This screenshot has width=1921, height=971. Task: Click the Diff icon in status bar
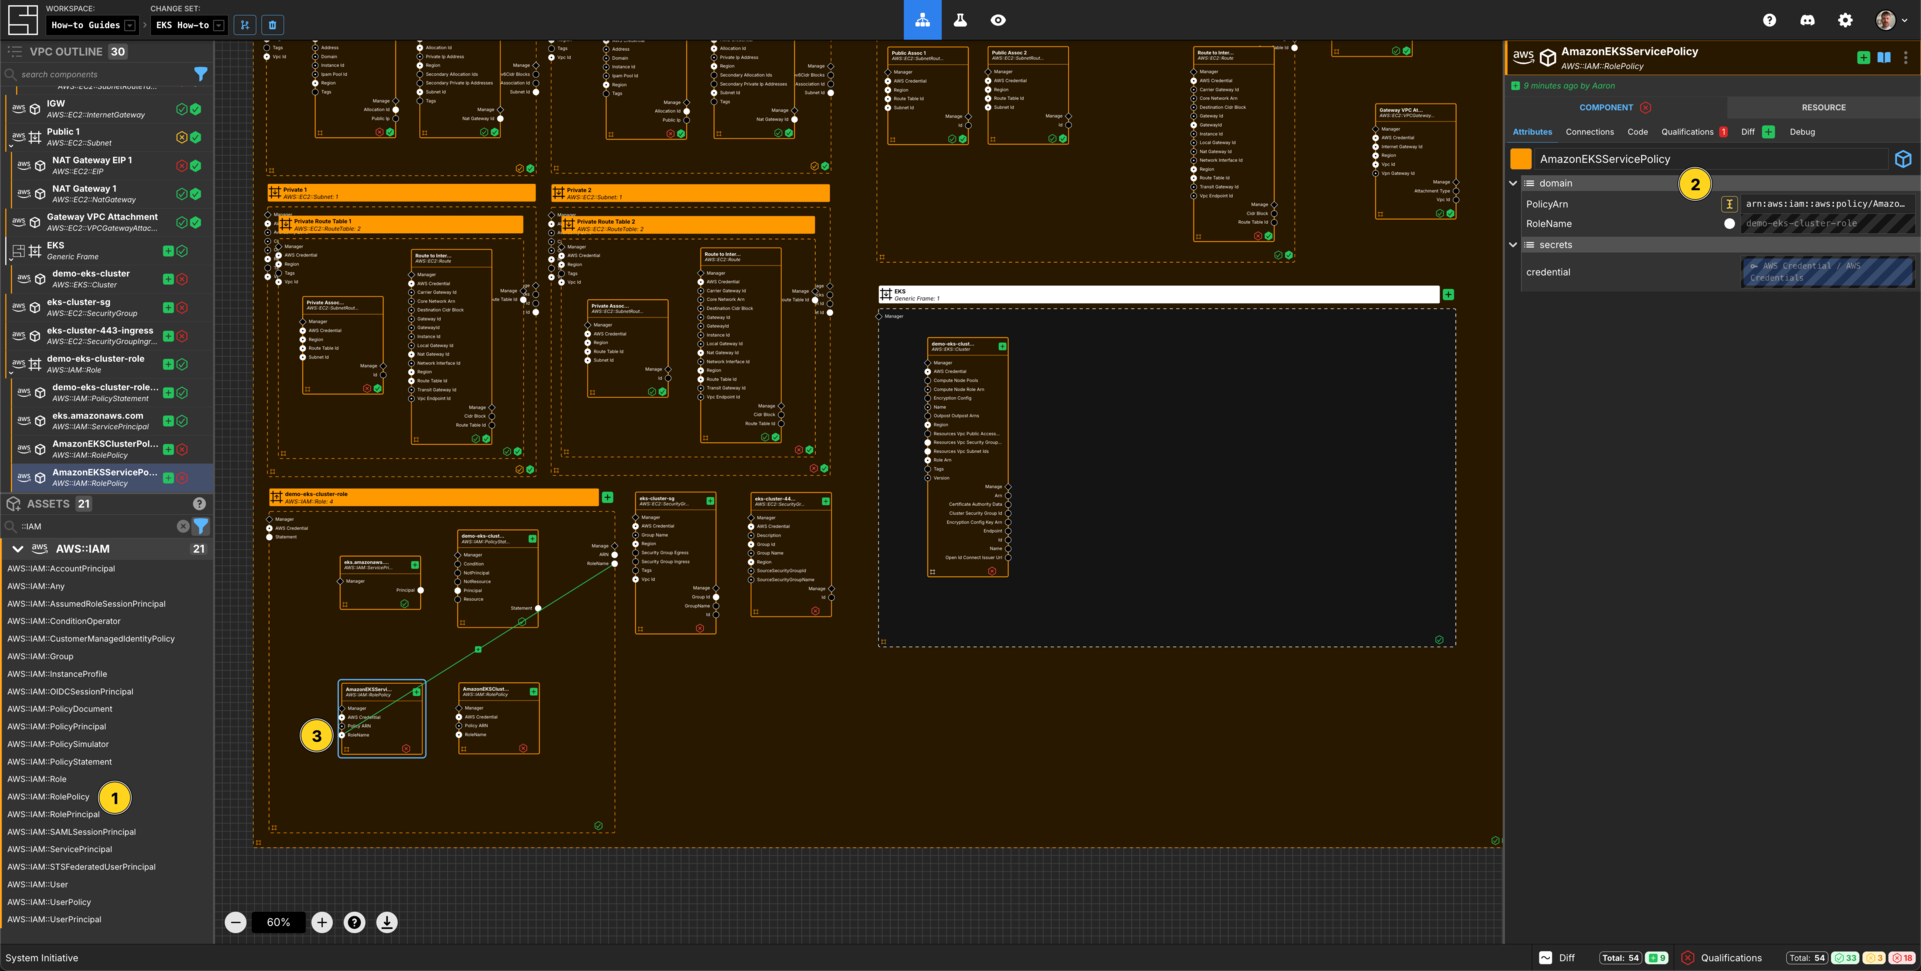click(1545, 958)
